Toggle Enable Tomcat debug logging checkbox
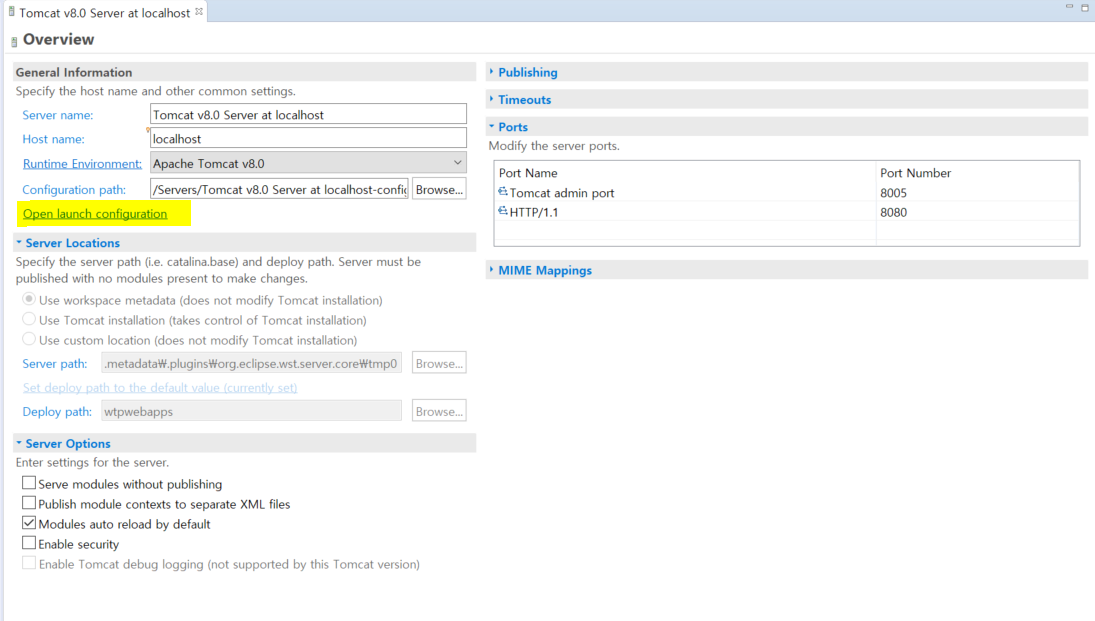The height and width of the screenshot is (621, 1095). coord(29,563)
